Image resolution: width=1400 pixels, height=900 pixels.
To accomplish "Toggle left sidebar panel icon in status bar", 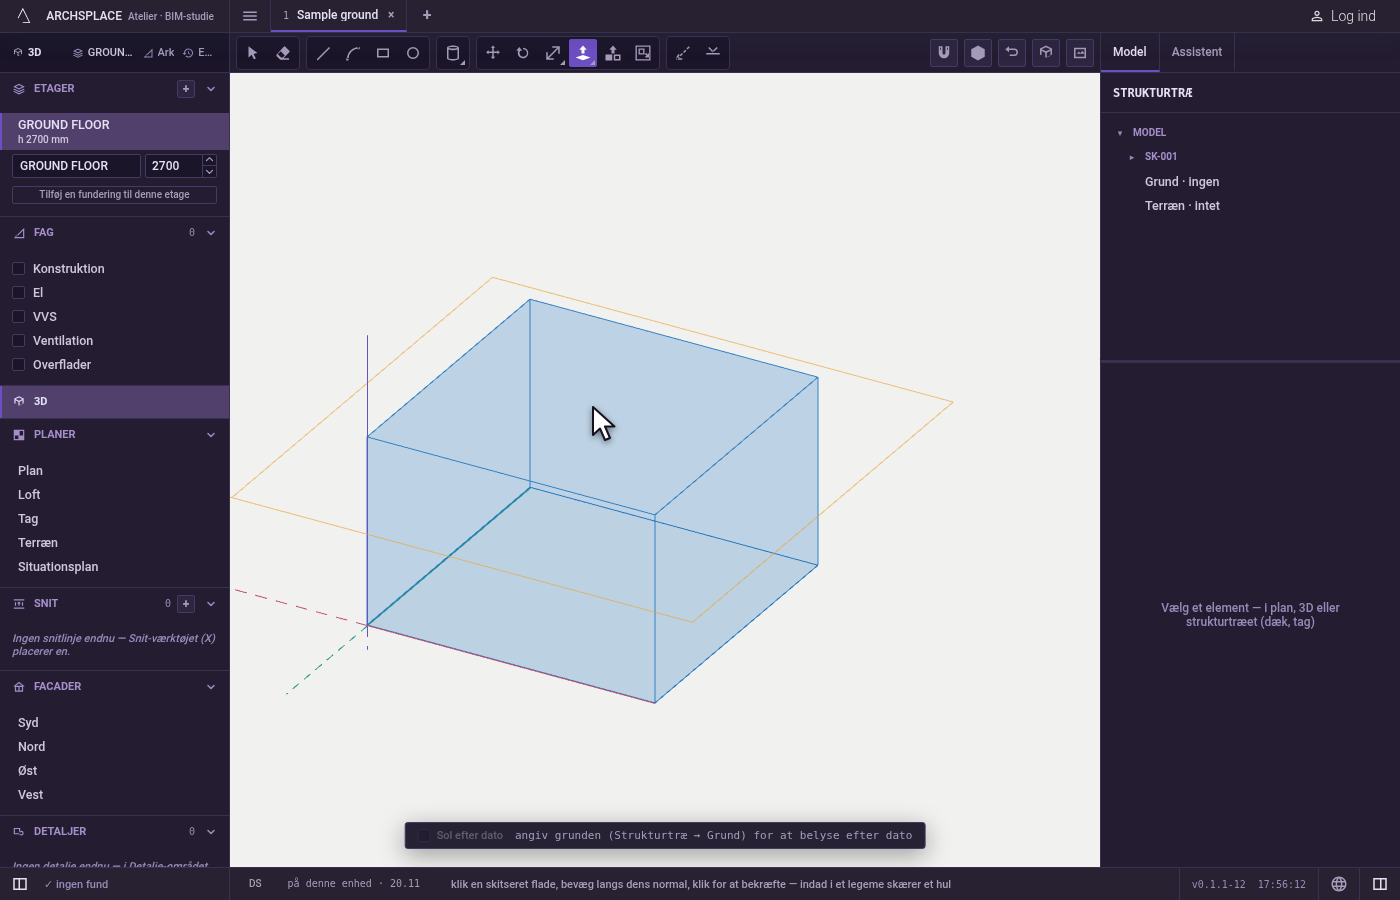I will pos(20,884).
